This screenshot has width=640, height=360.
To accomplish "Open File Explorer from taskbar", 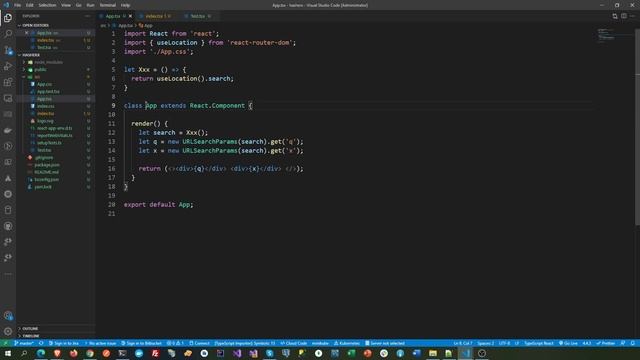I will tap(433, 353).
